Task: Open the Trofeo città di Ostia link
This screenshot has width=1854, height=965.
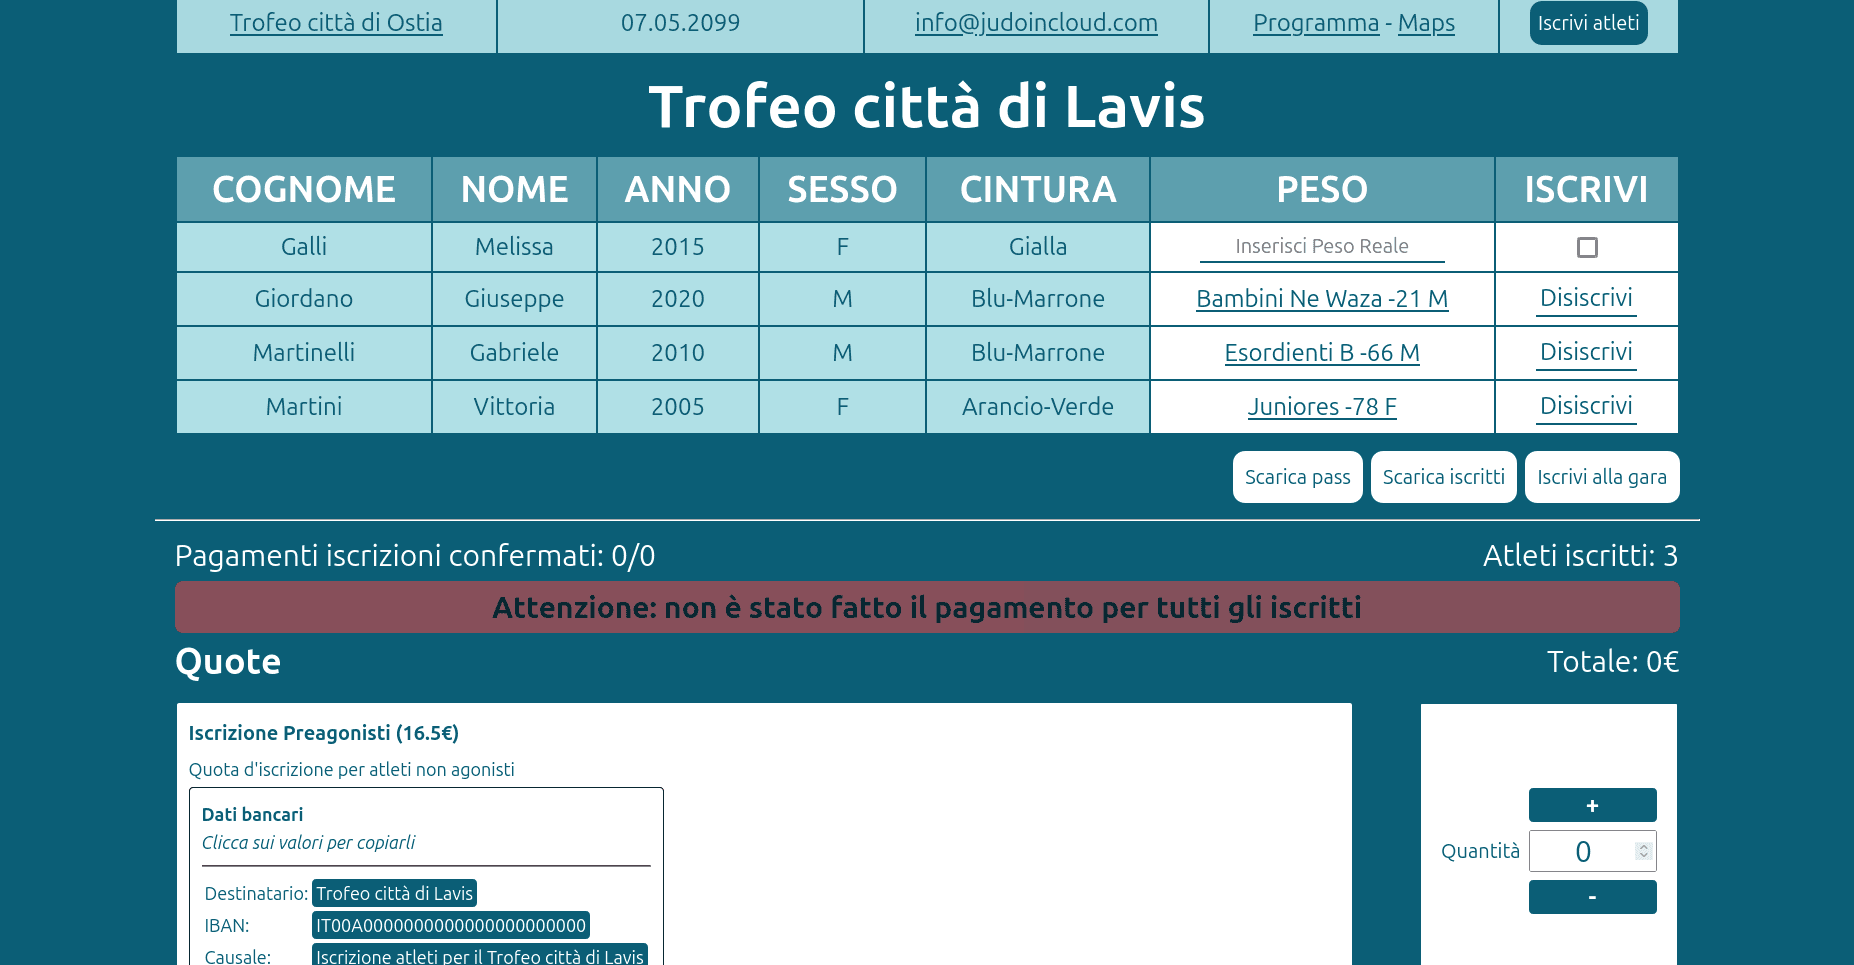Action: (336, 23)
